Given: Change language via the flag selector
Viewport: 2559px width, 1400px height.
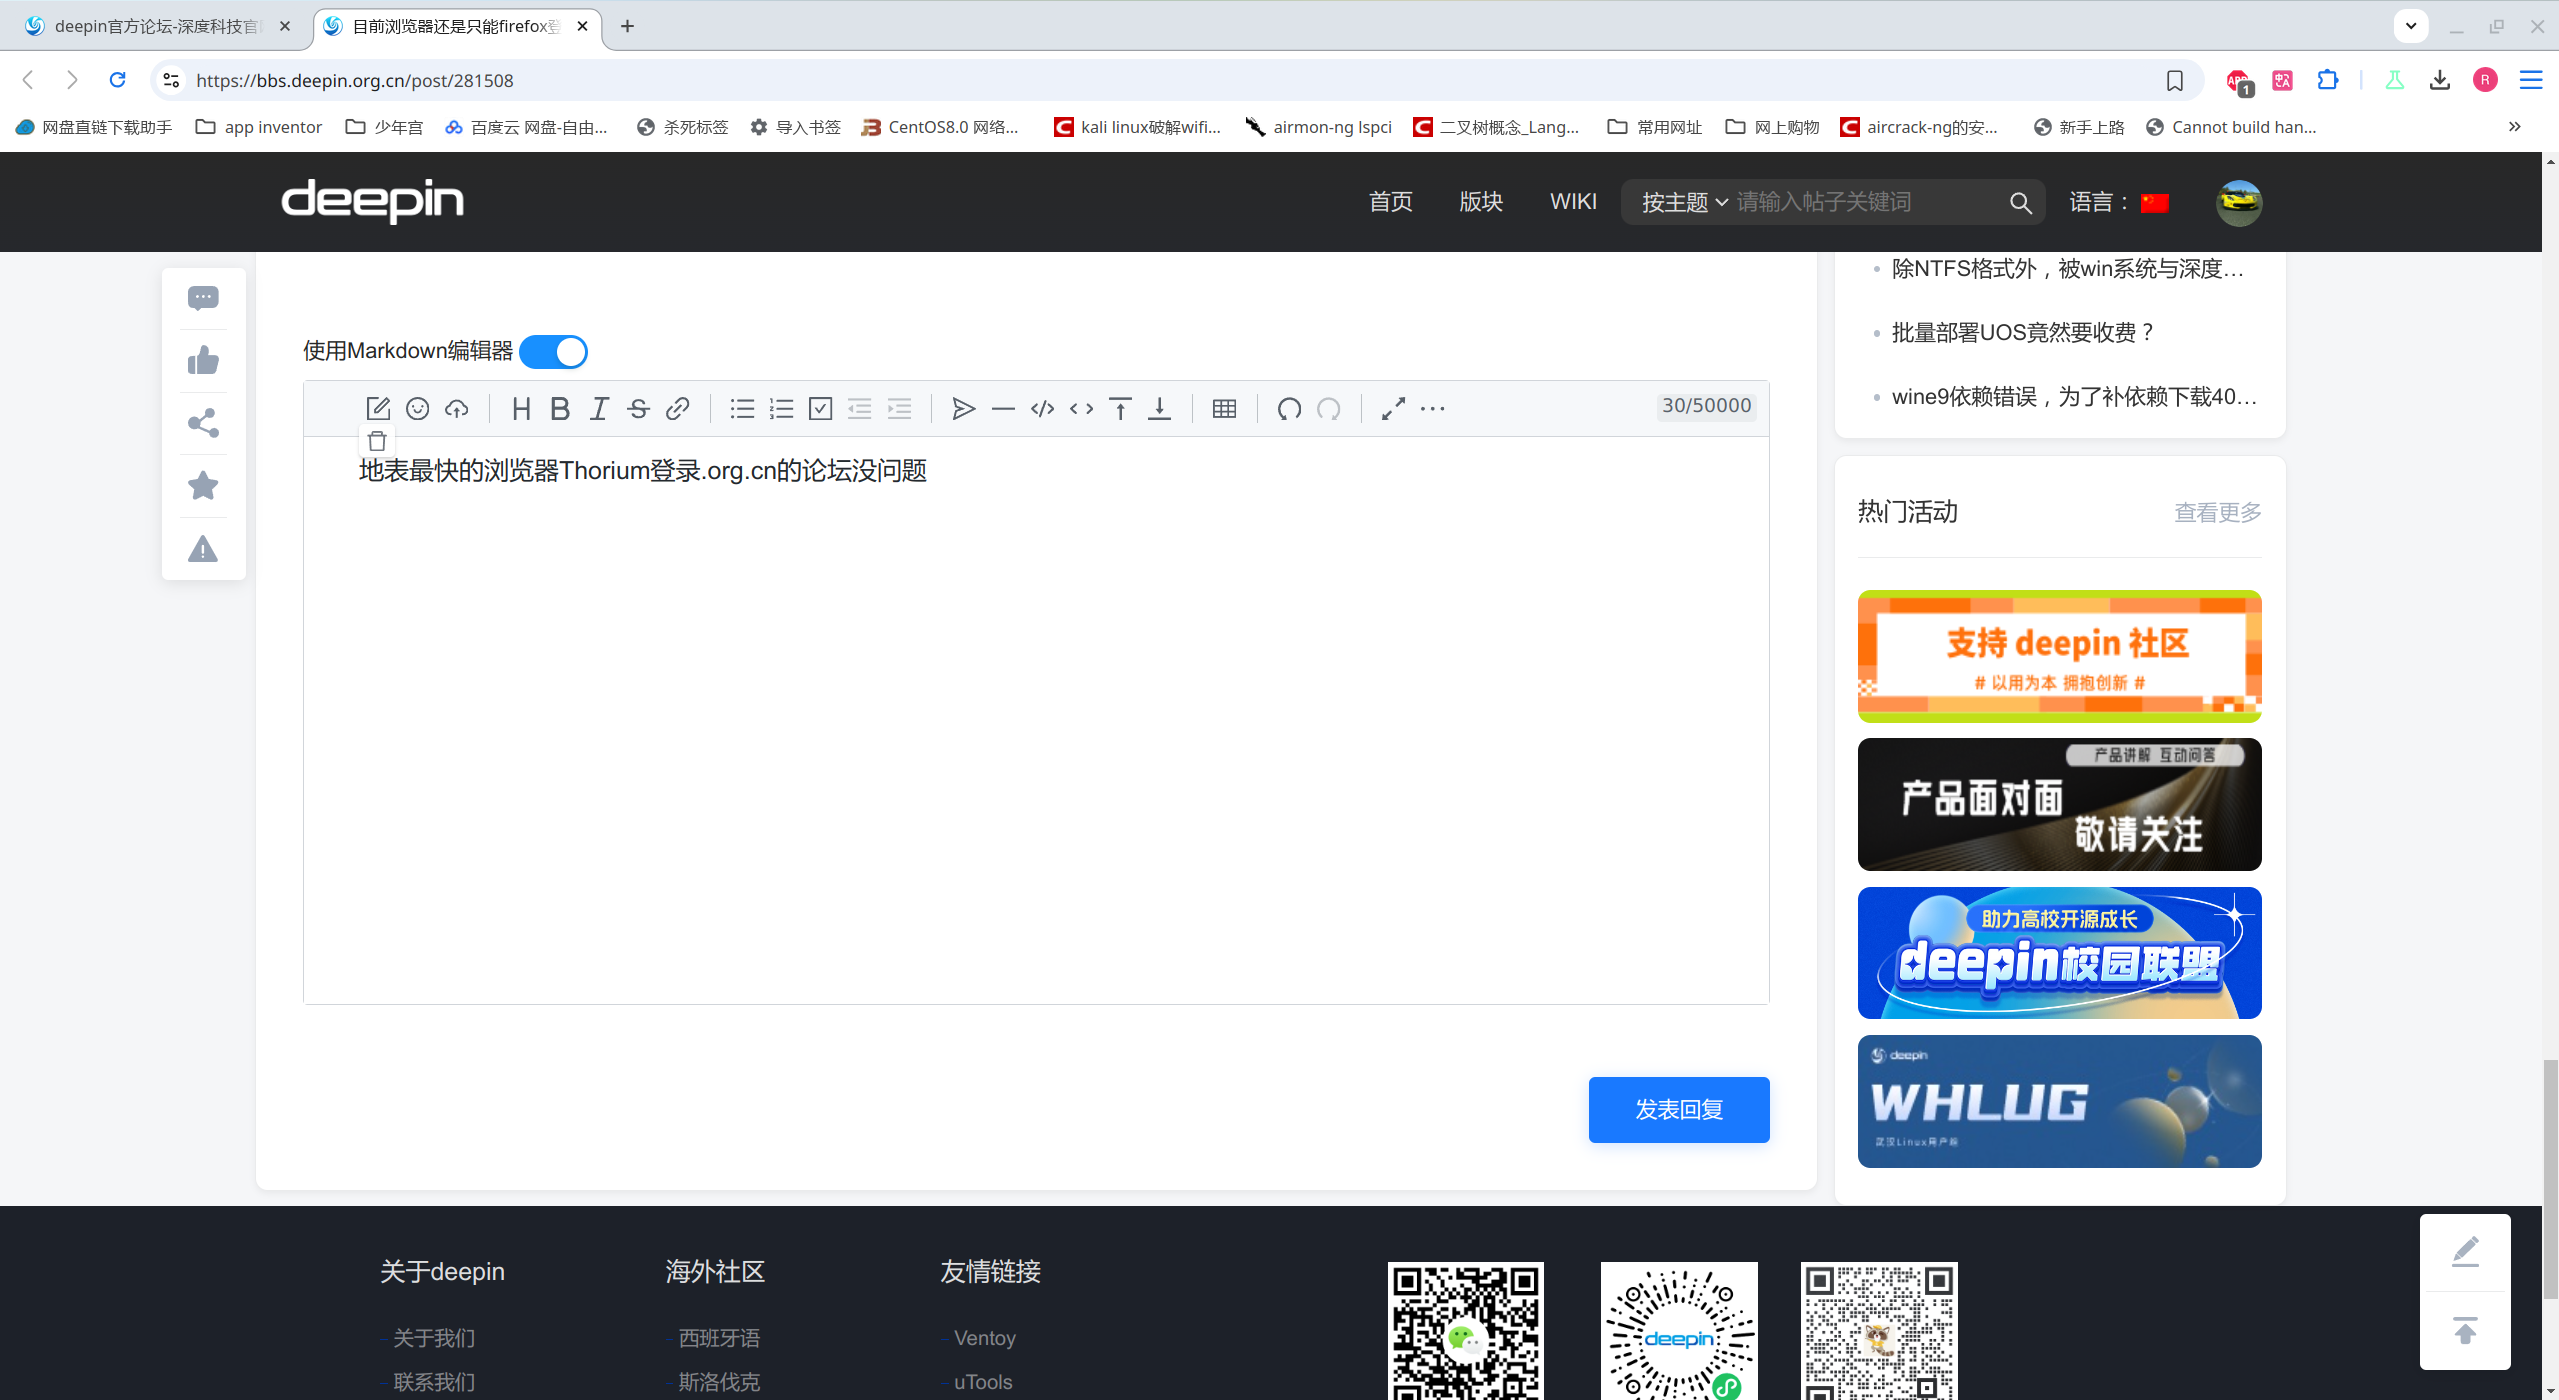Looking at the screenshot, I should pos(2155,203).
